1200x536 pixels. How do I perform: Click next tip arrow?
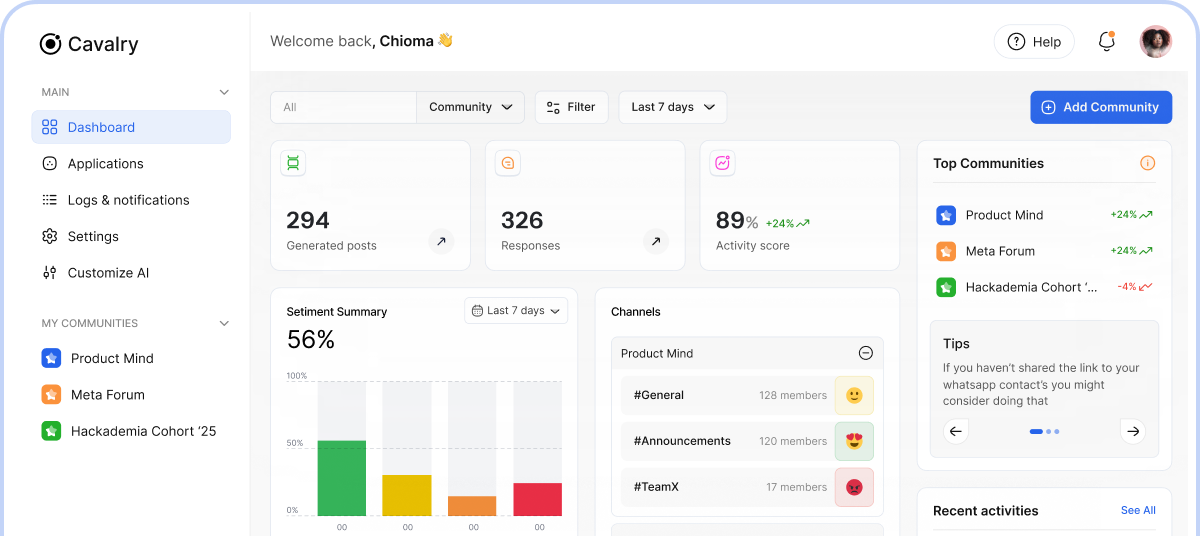1132,431
